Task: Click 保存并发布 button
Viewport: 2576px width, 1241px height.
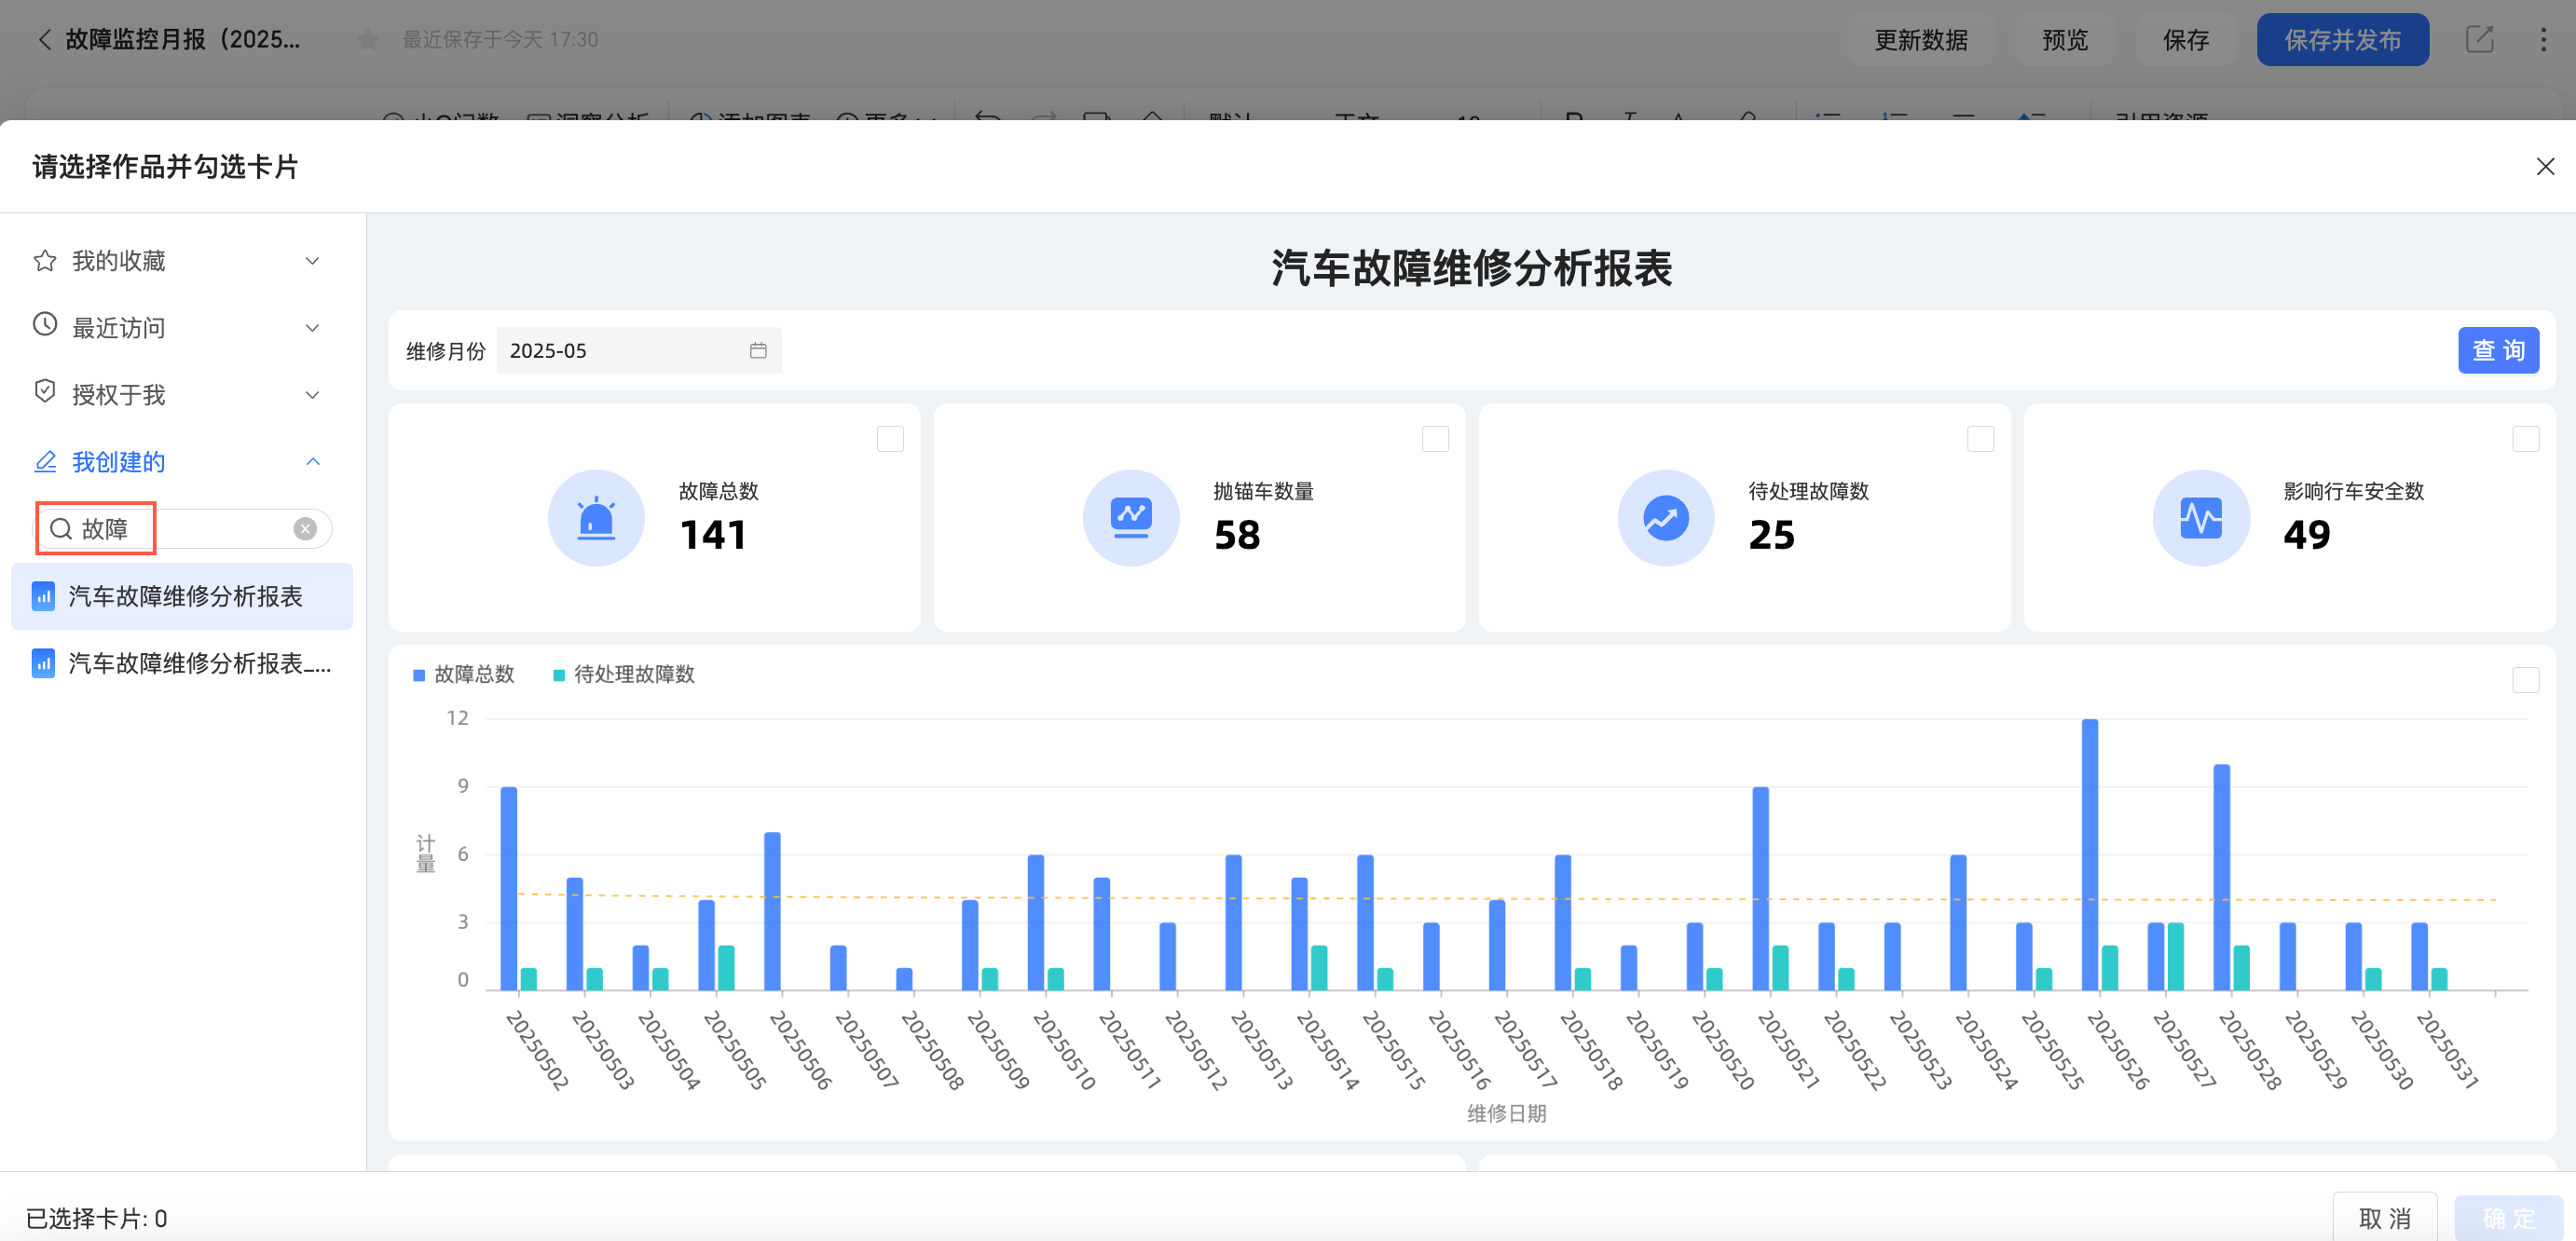Action: pyautogui.click(x=2342, y=40)
